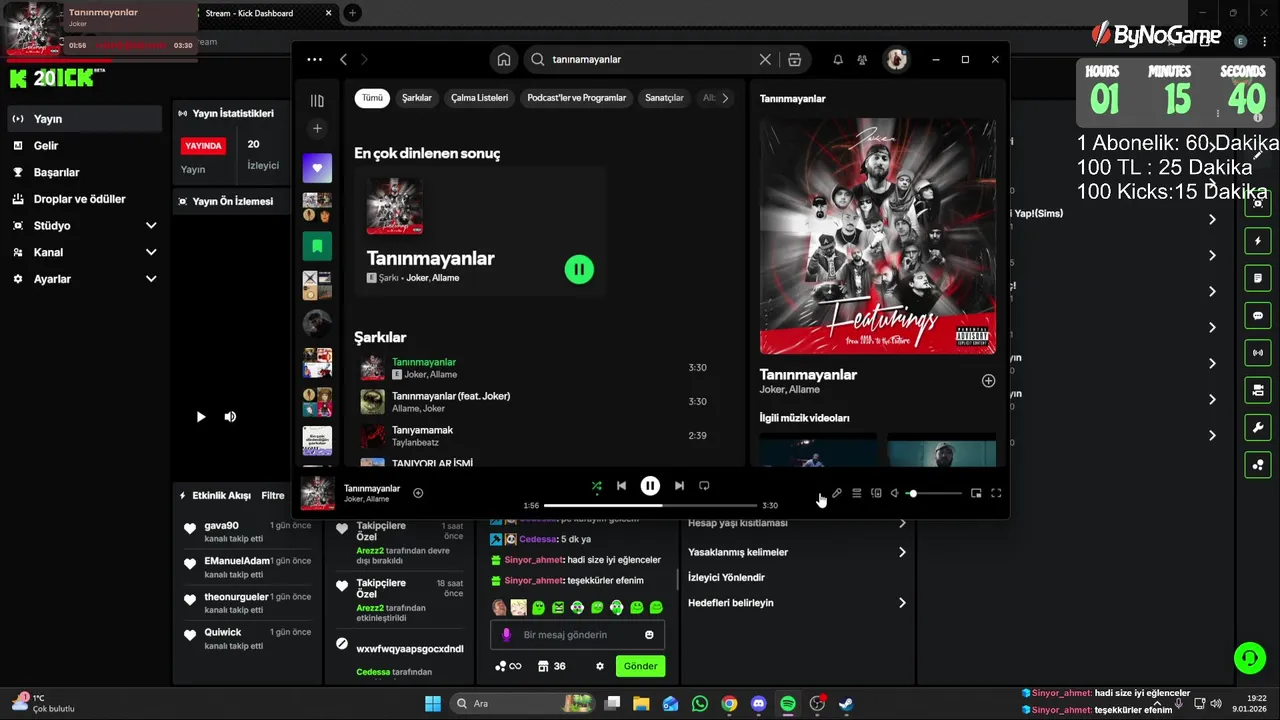Open the Spotify browse icon
The height and width of the screenshot is (720, 1280).
[795, 59]
